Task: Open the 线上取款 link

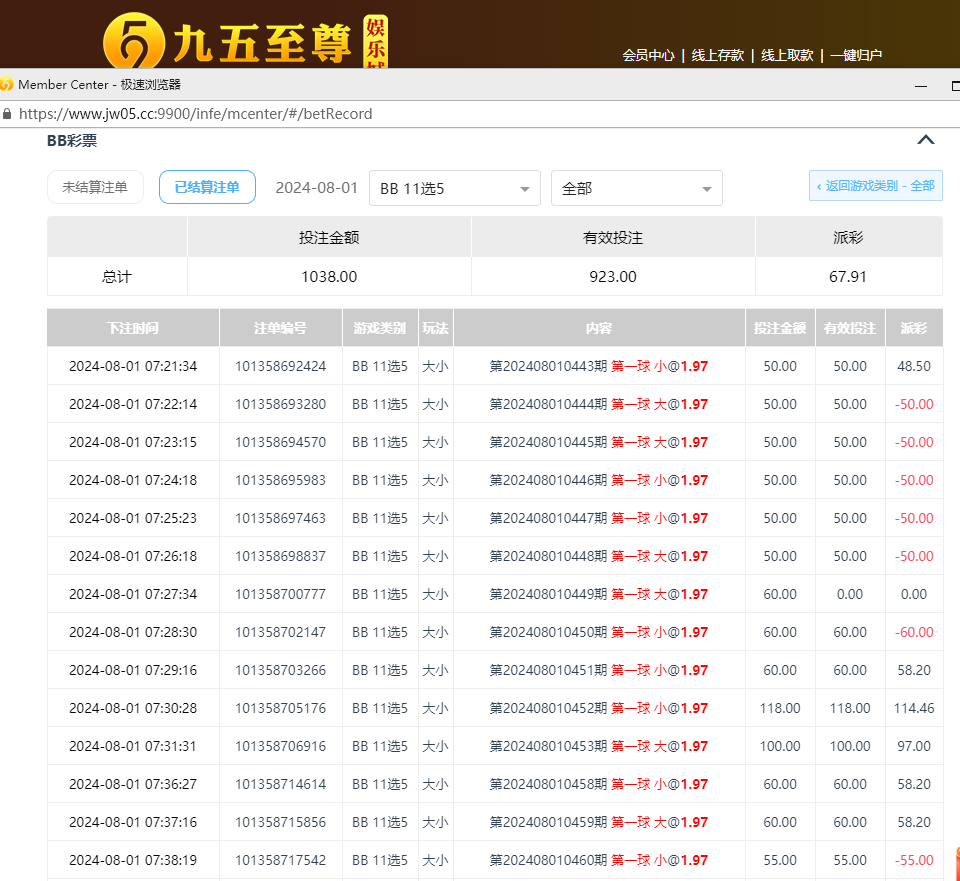Action: click(787, 56)
